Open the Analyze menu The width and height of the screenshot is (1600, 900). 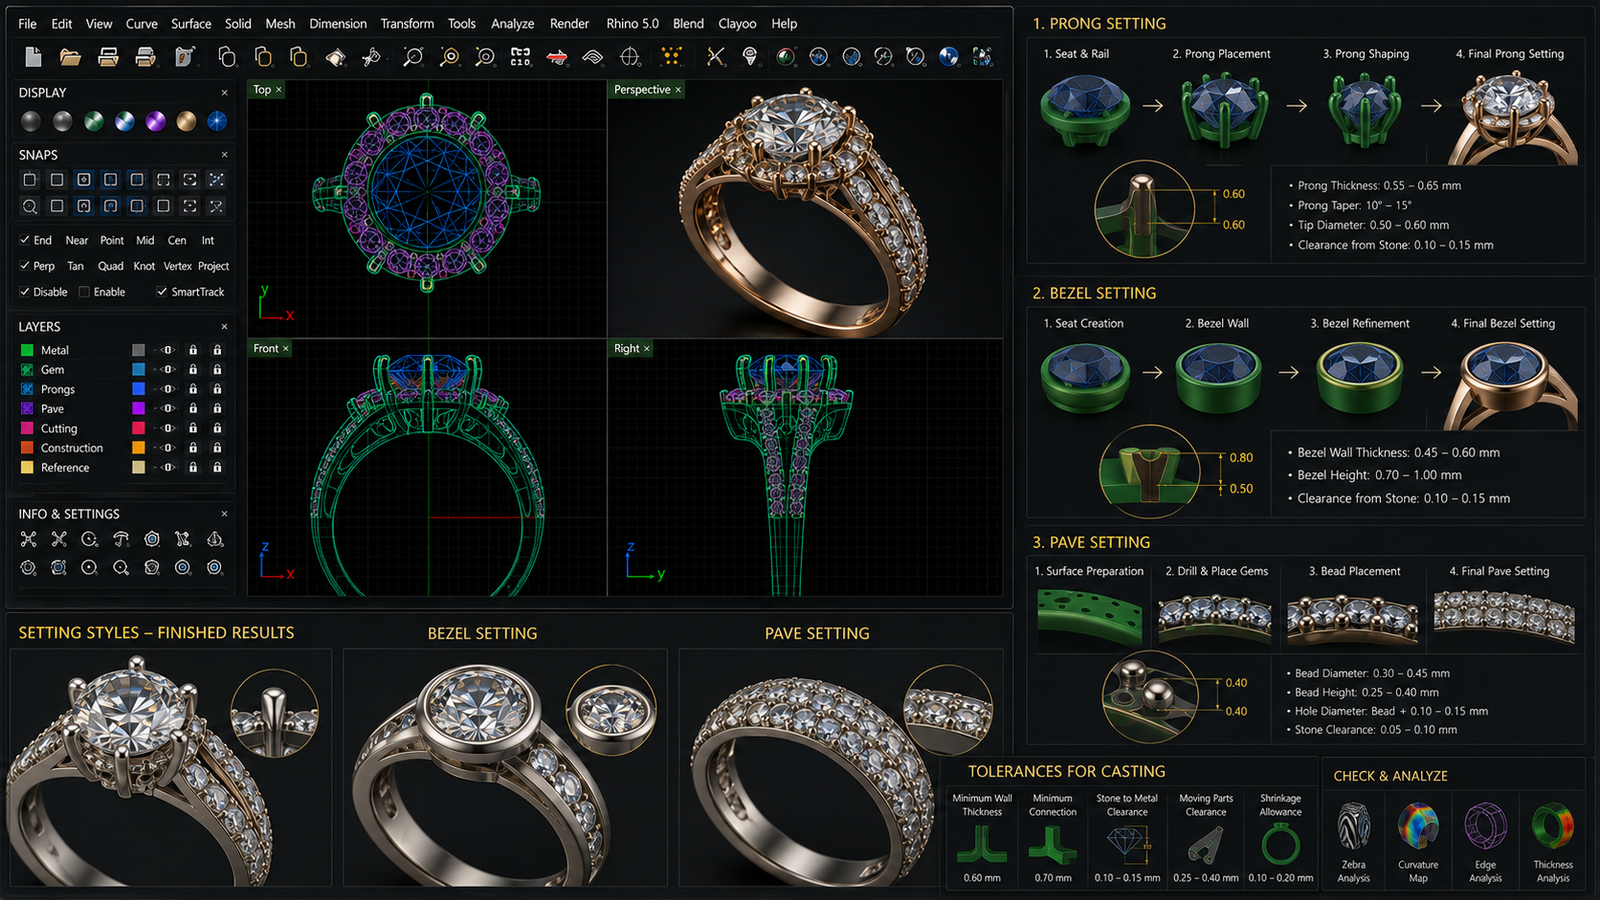point(513,23)
